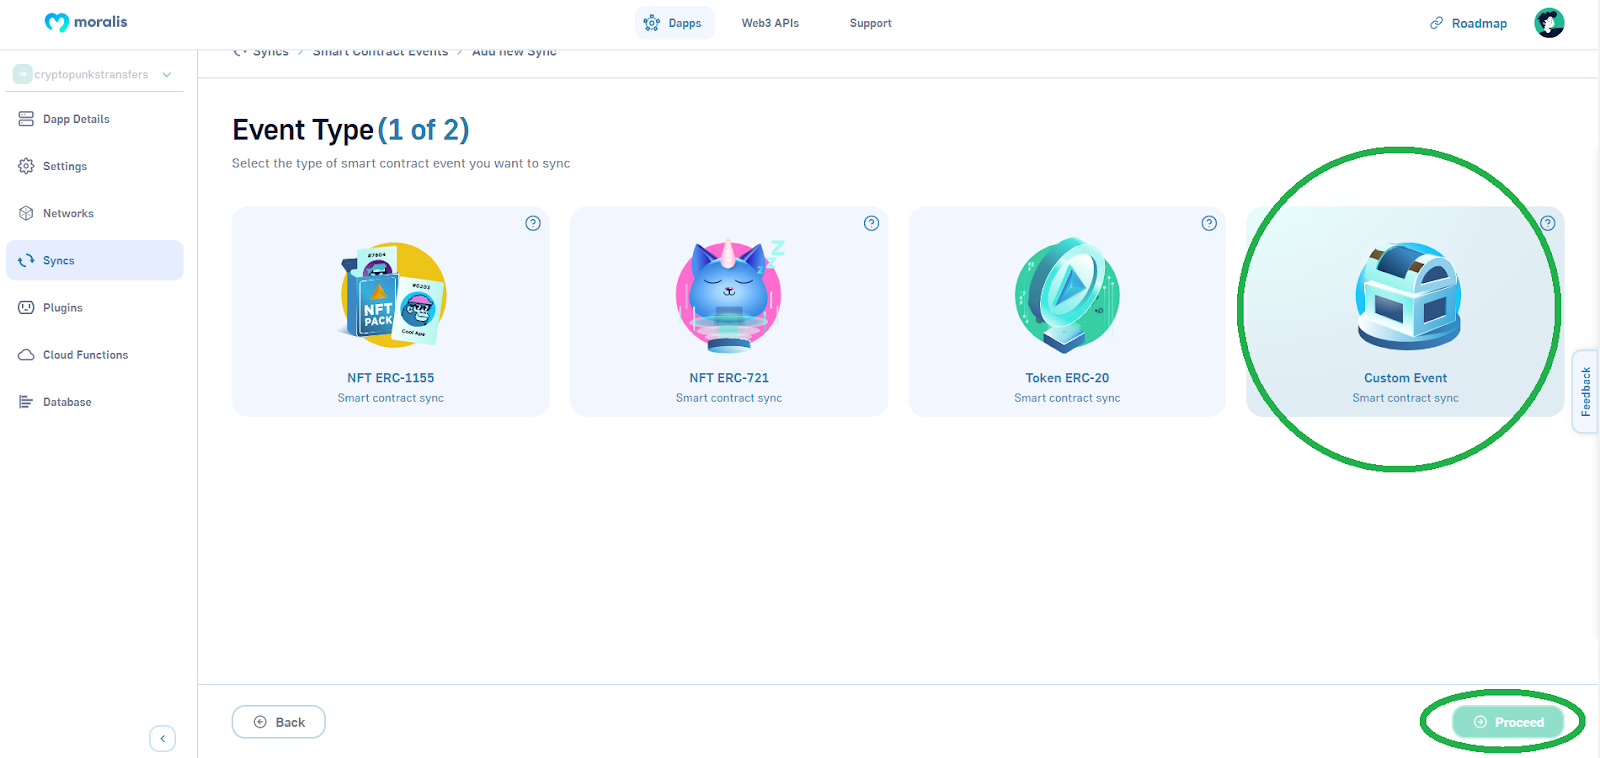Screen dimensions: 1600x758
Task: Open help icon on Custom Event card
Action: click(x=1547, y=223)
